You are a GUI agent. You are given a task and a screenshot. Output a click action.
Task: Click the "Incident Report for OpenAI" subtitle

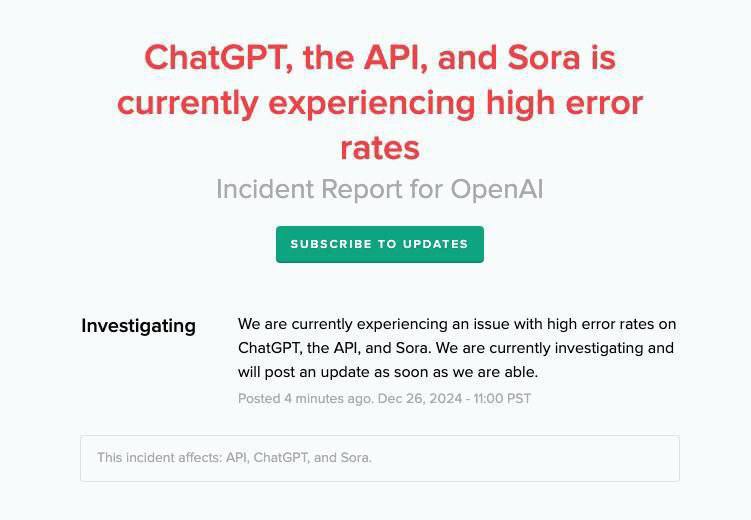(379, 189)
